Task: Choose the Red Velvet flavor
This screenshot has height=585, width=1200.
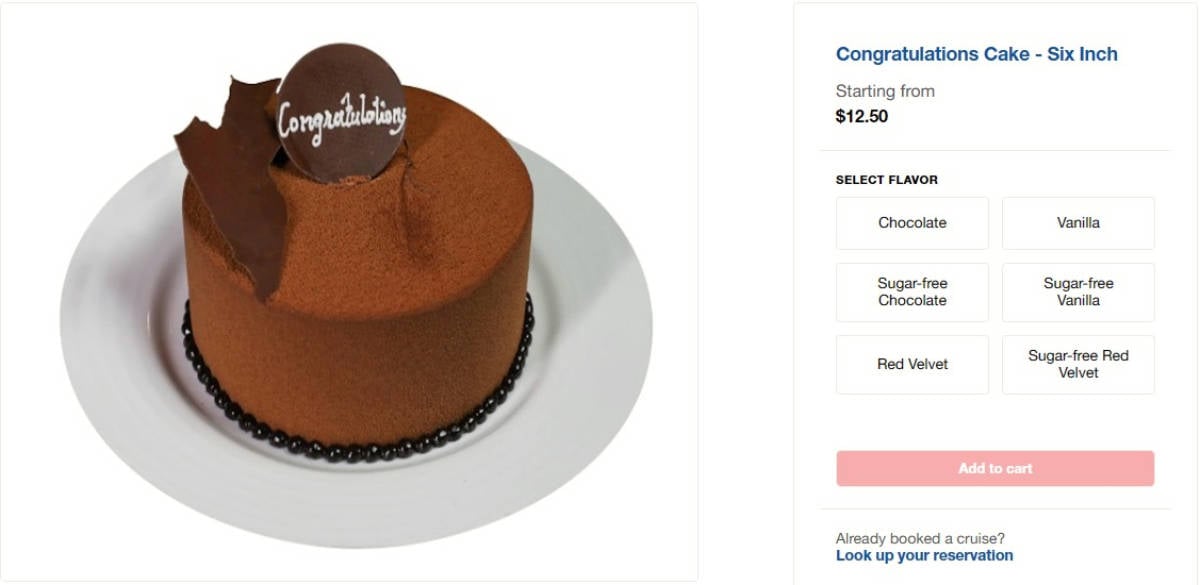Action: point(912,364)
